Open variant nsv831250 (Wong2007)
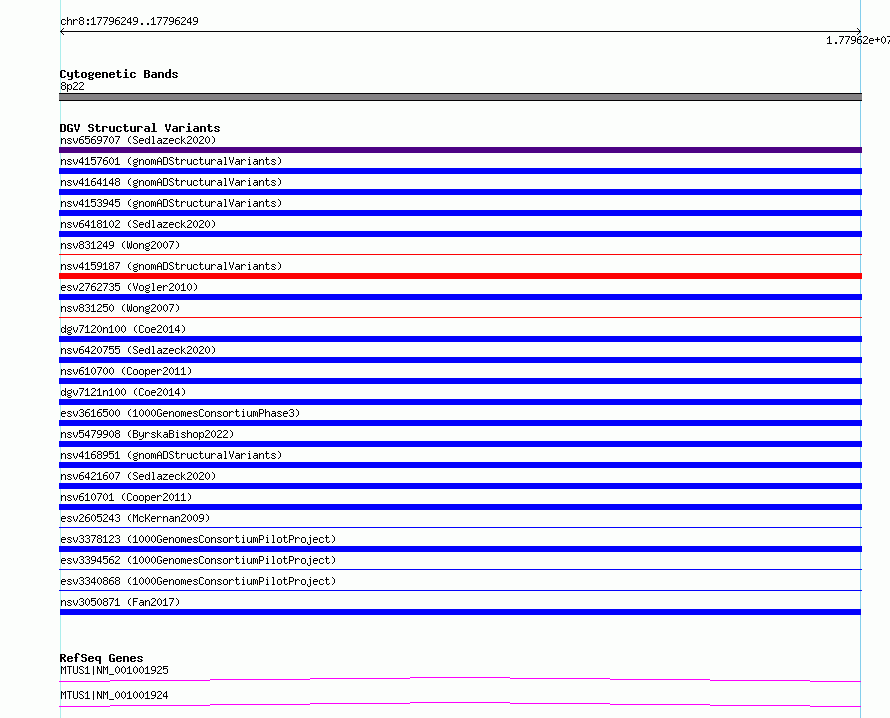Image resolution: width=890 pixels, height=718 pixels. [120, 308]
